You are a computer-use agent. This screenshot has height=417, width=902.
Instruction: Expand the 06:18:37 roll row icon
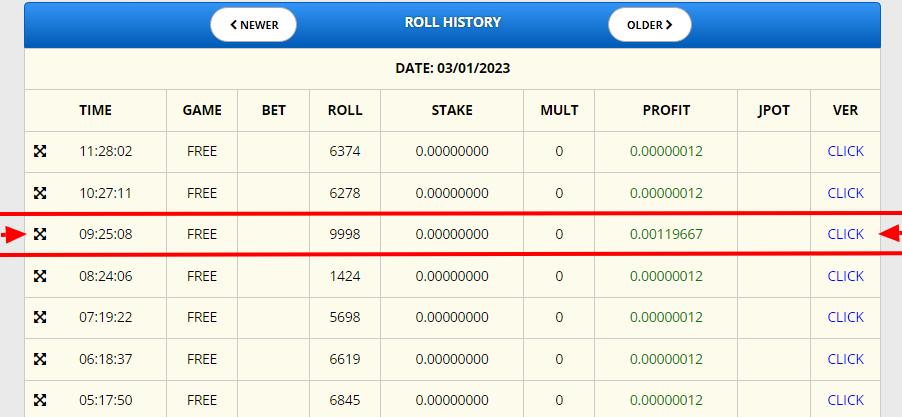point(40,359)
